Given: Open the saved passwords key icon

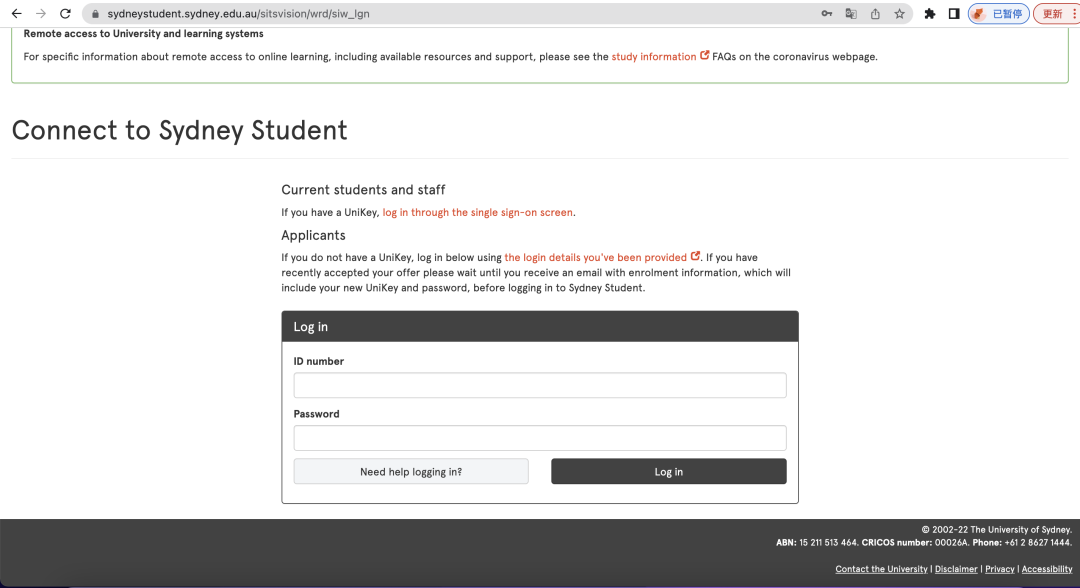Looking at the screenshot, I should (x=827, y=14).
